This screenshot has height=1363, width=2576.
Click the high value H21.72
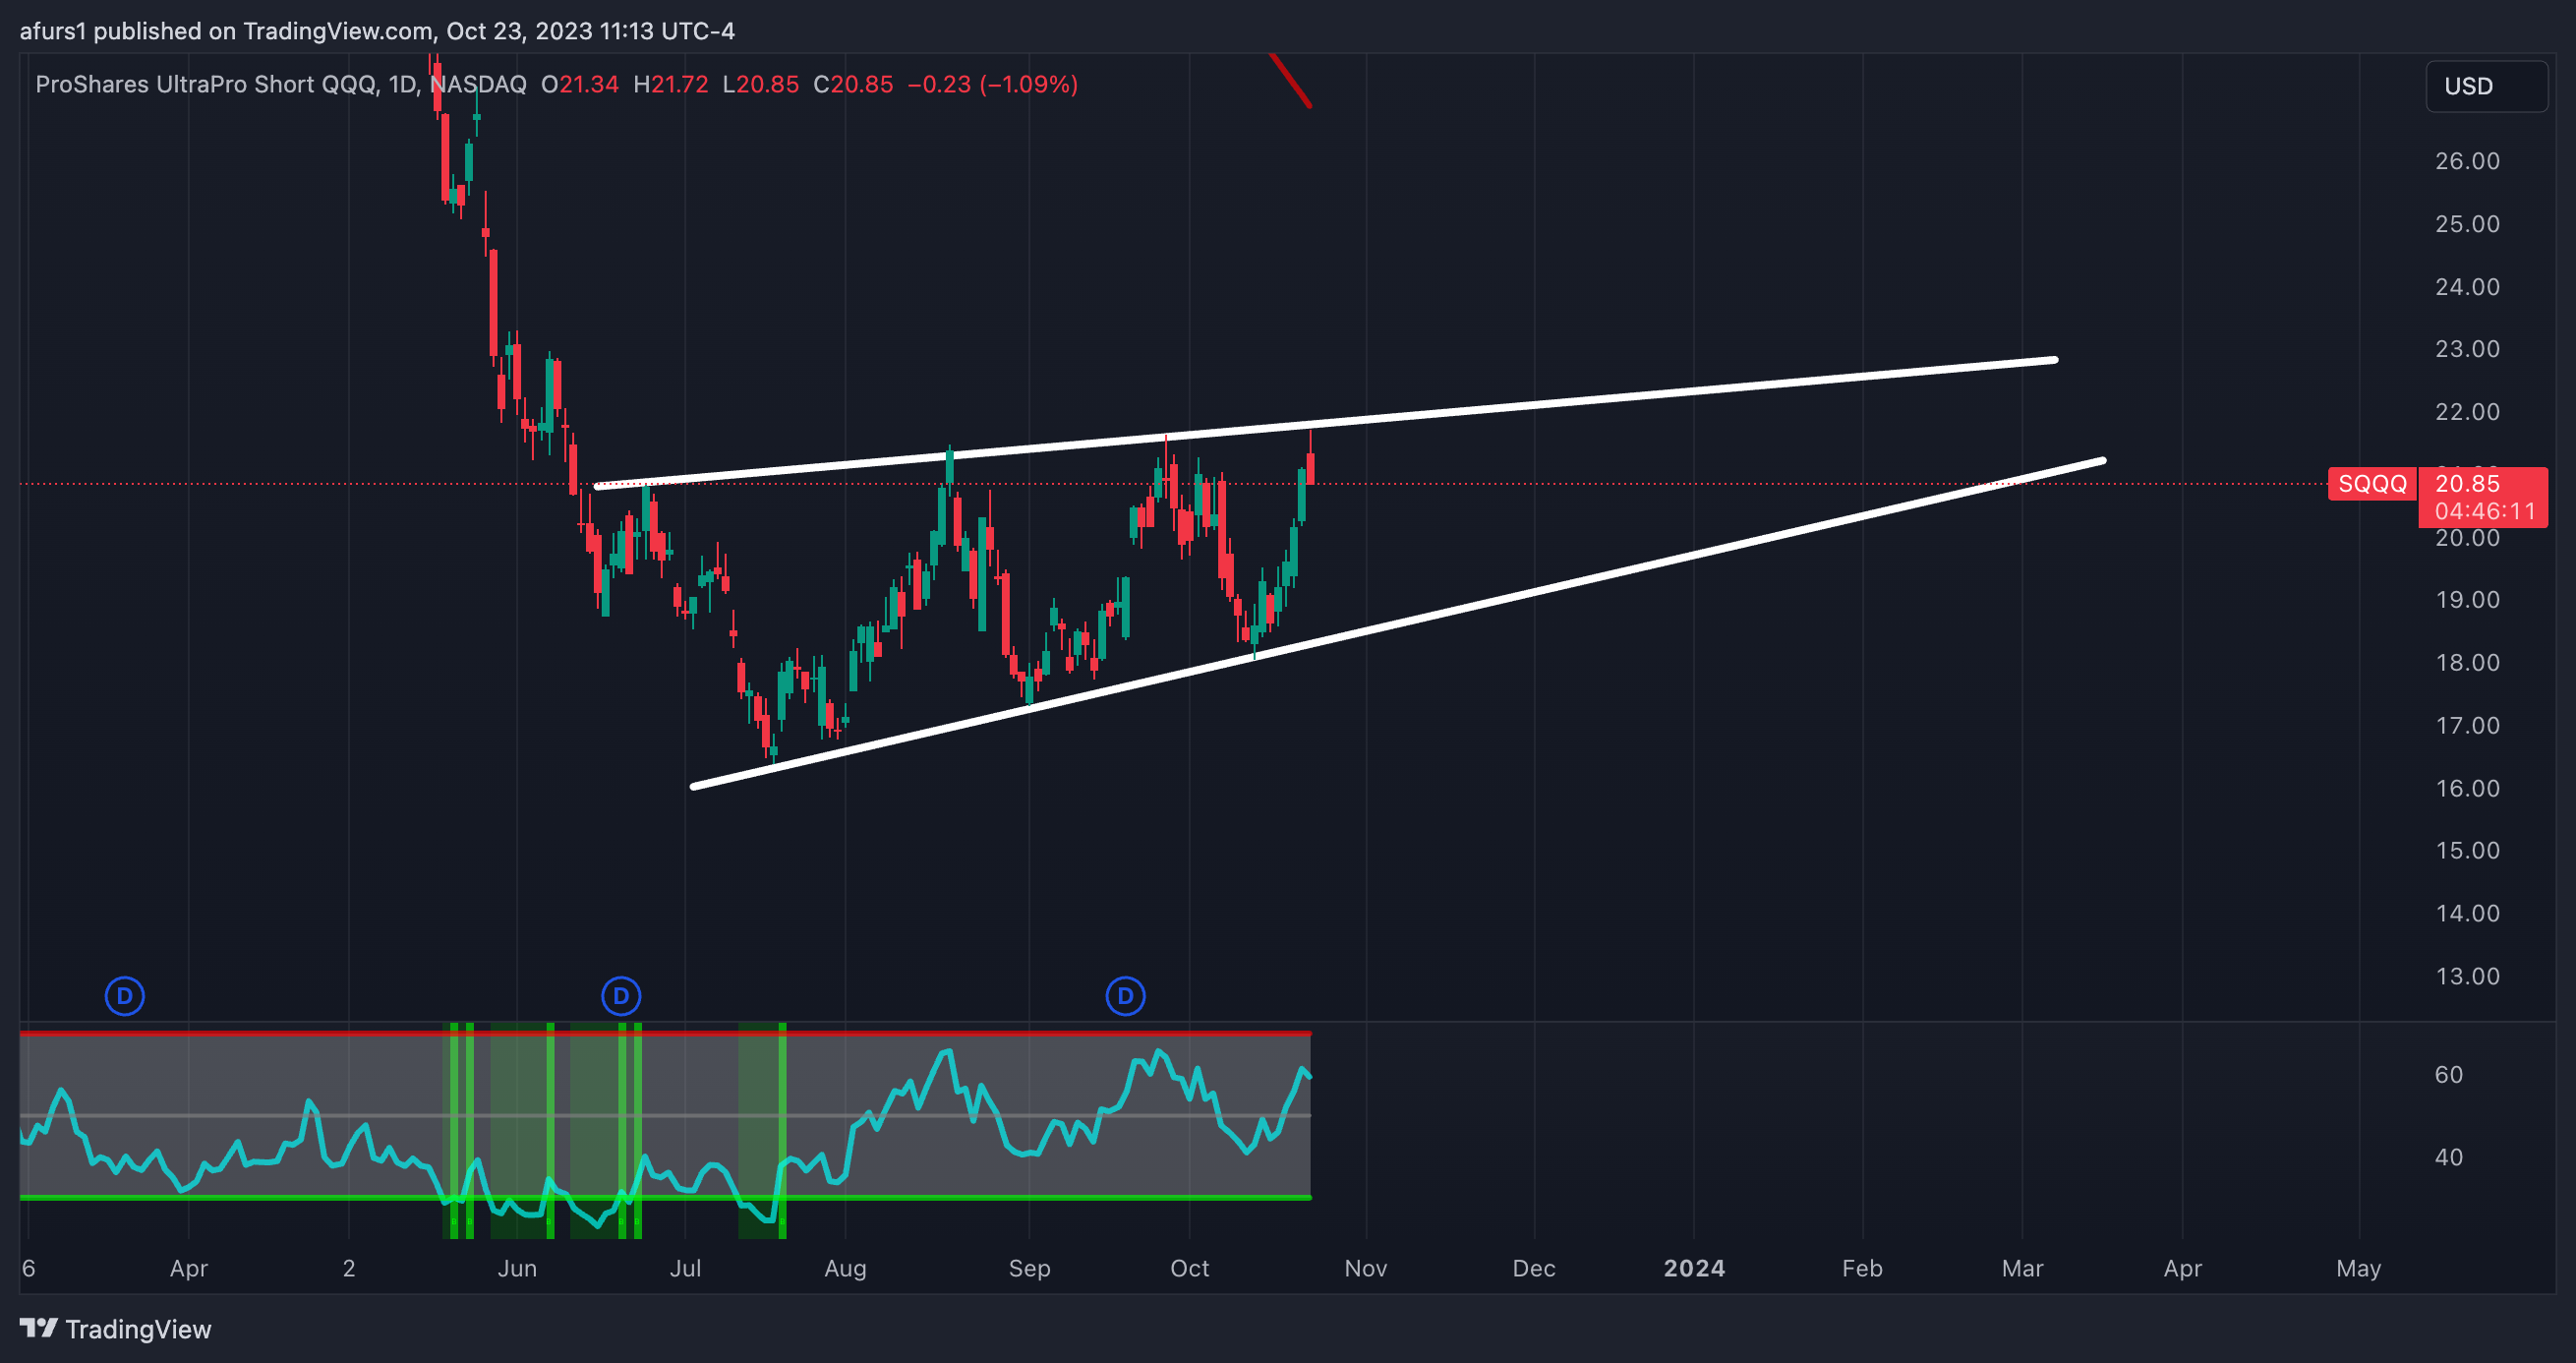(x=671, y=84)
